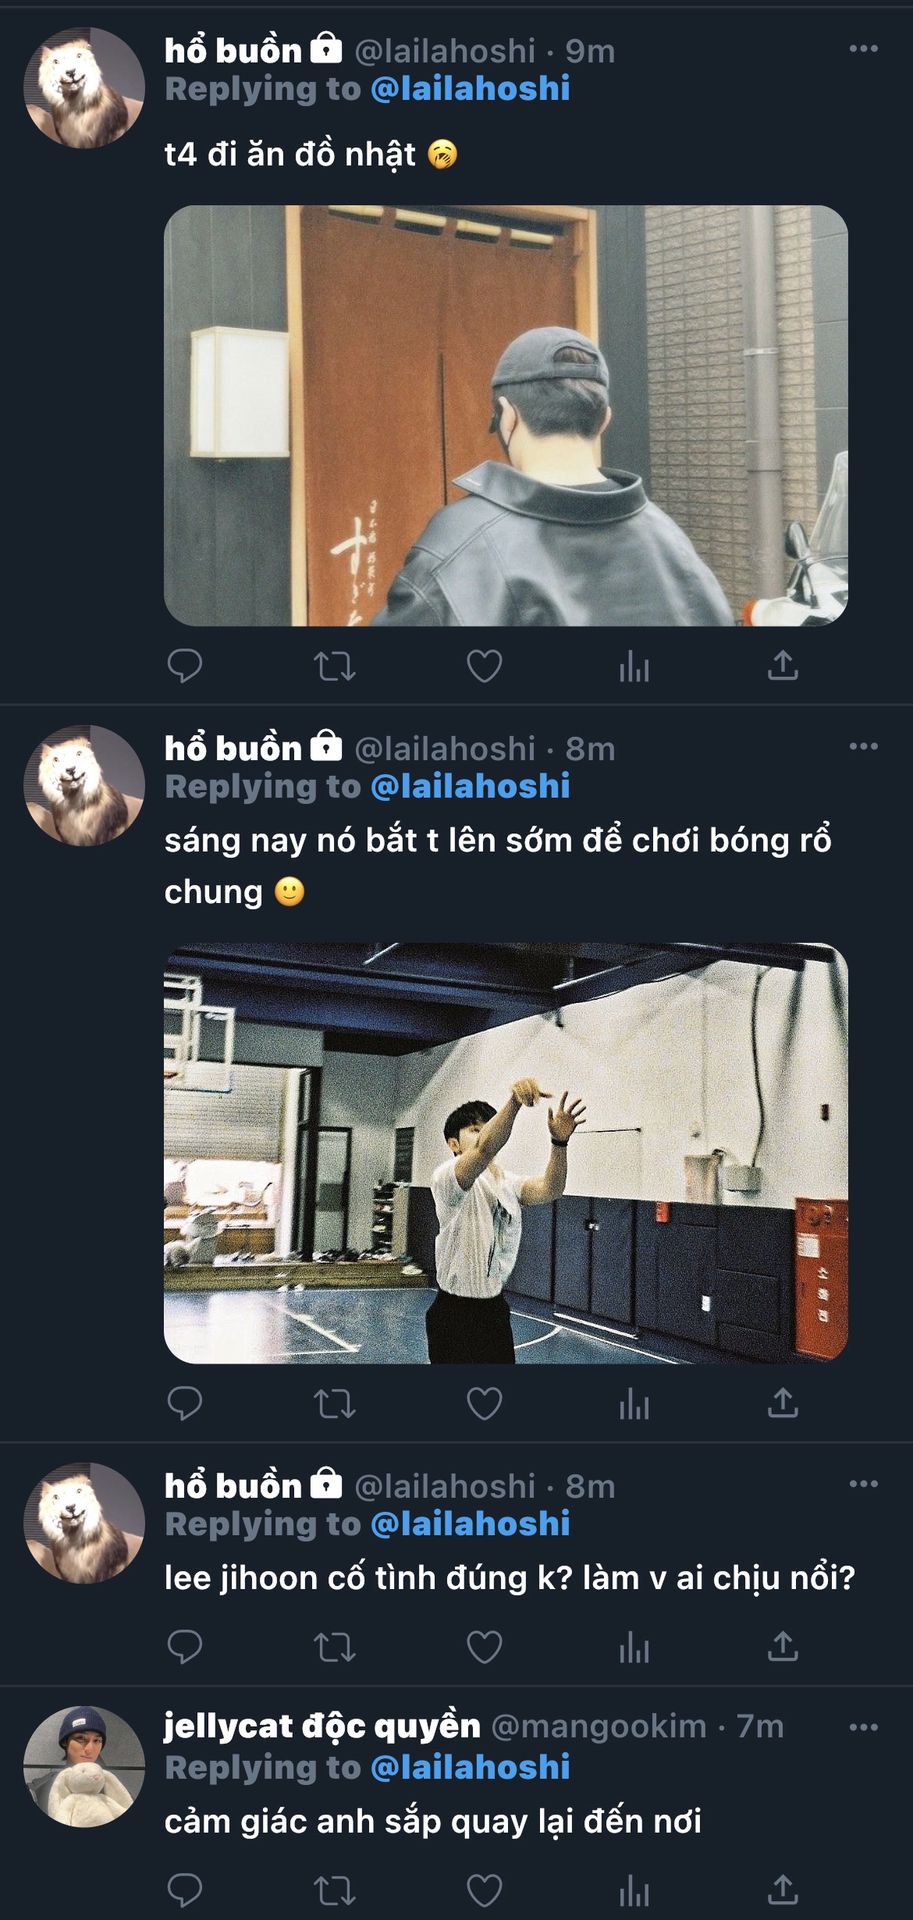Open the @lailahoshi link in the first tweet
The width and height of the screenshot is (913, 1920).
[470, 89]
